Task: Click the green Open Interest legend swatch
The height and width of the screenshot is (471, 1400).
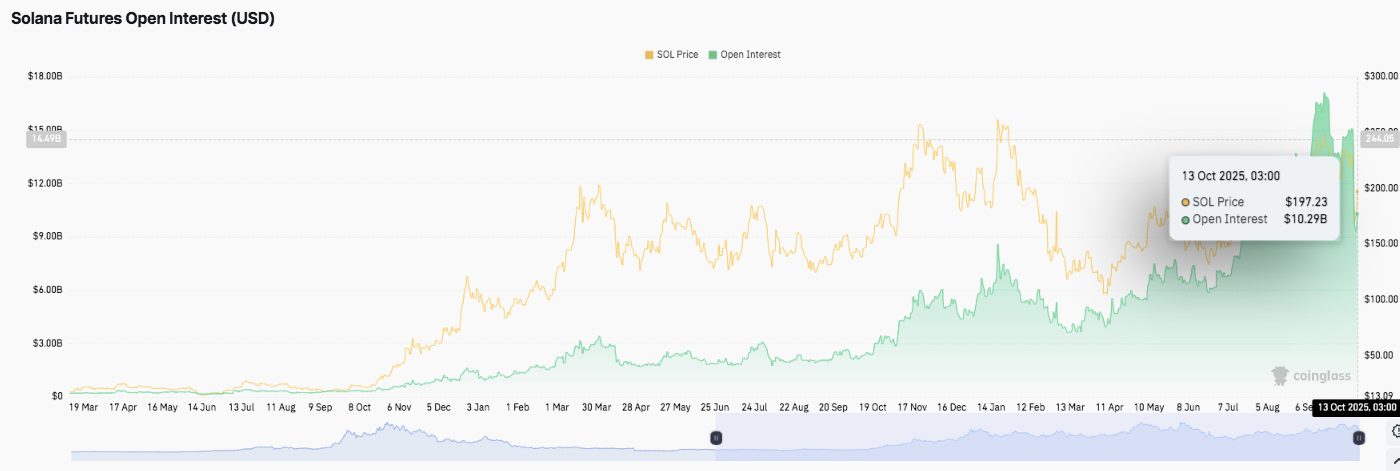Action: [x=713, y=55]
